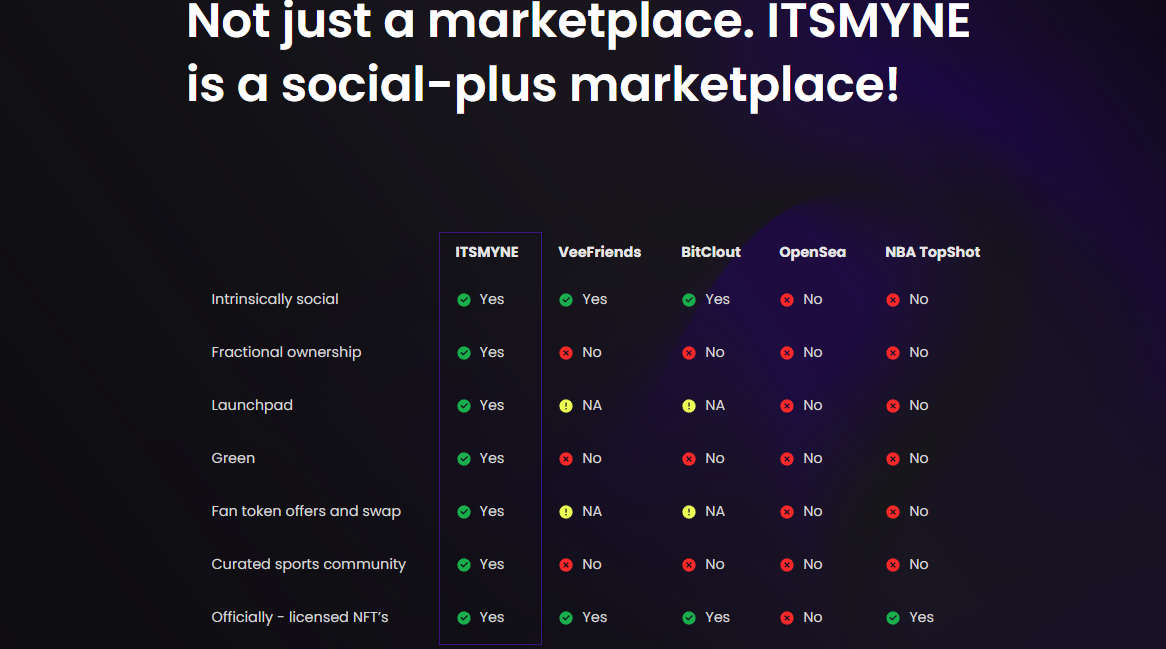Click the Launchpad row label
Image resolution: width=1166 pixels, height=649 pixels.
tap(252, 405)
